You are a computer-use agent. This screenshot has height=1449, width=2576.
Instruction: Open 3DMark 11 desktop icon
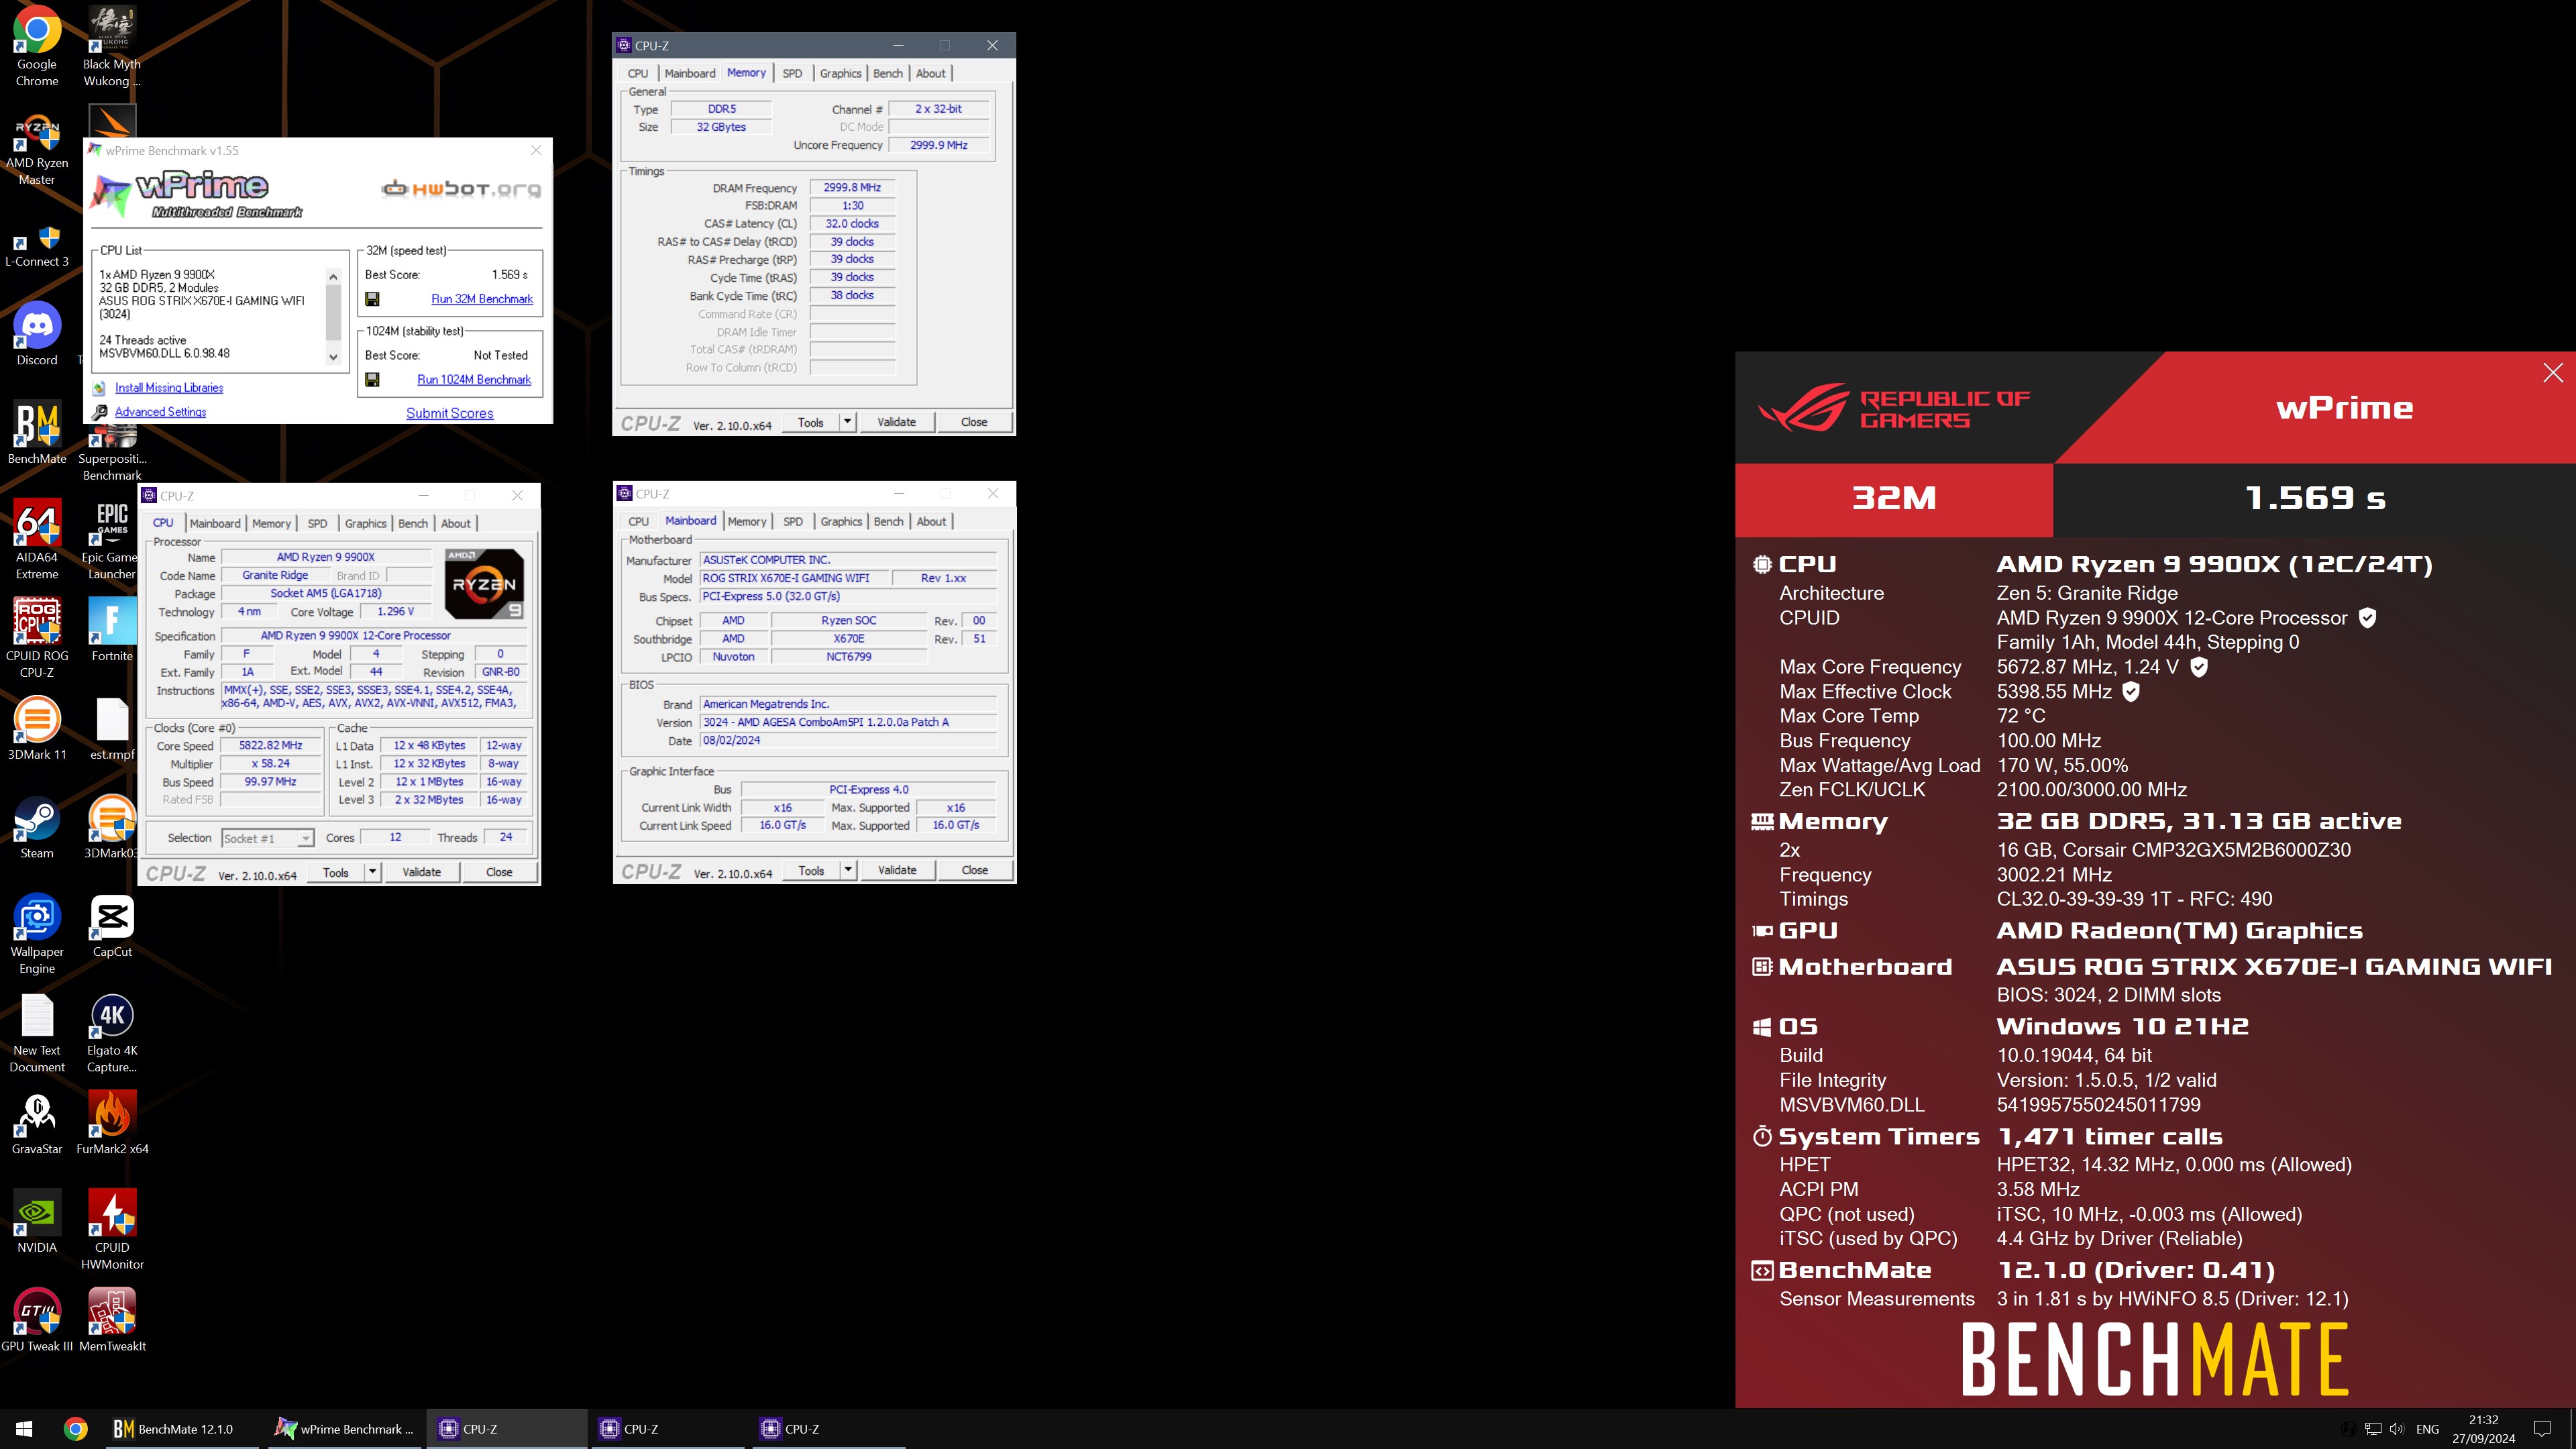click(x=37, y=728)
